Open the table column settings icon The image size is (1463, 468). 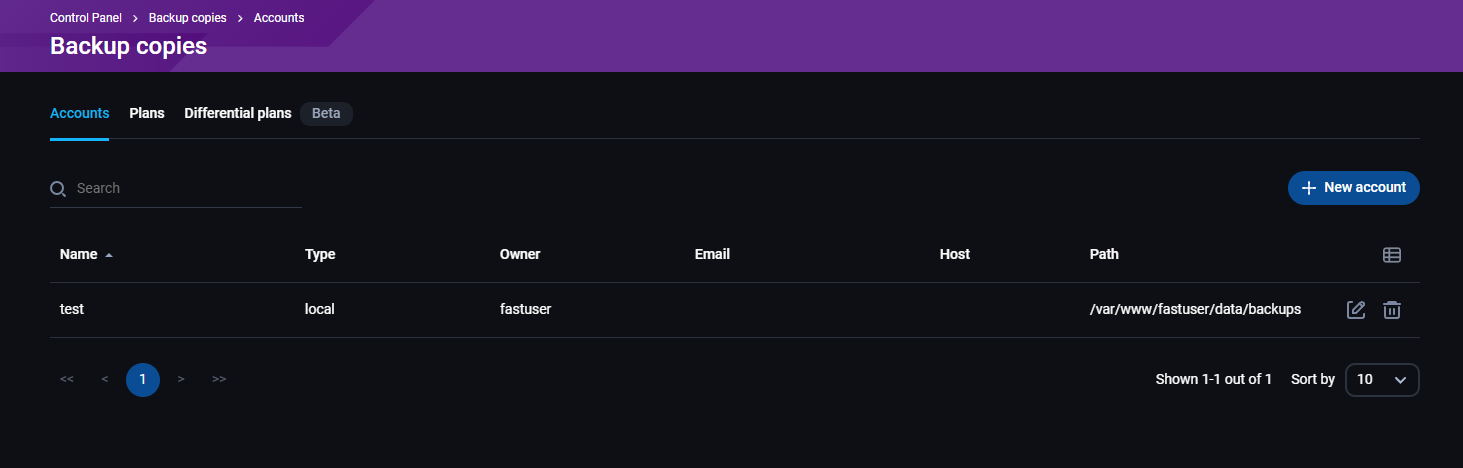point(1391,255)
